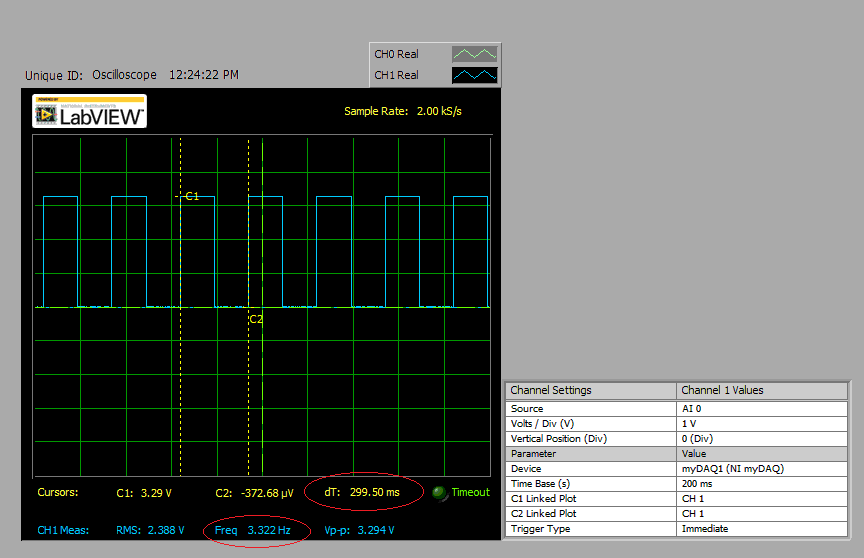Click the Freq 3.322 Hz measurement
Viewport: 864px width, 558px height.
[x=252, y=530]
